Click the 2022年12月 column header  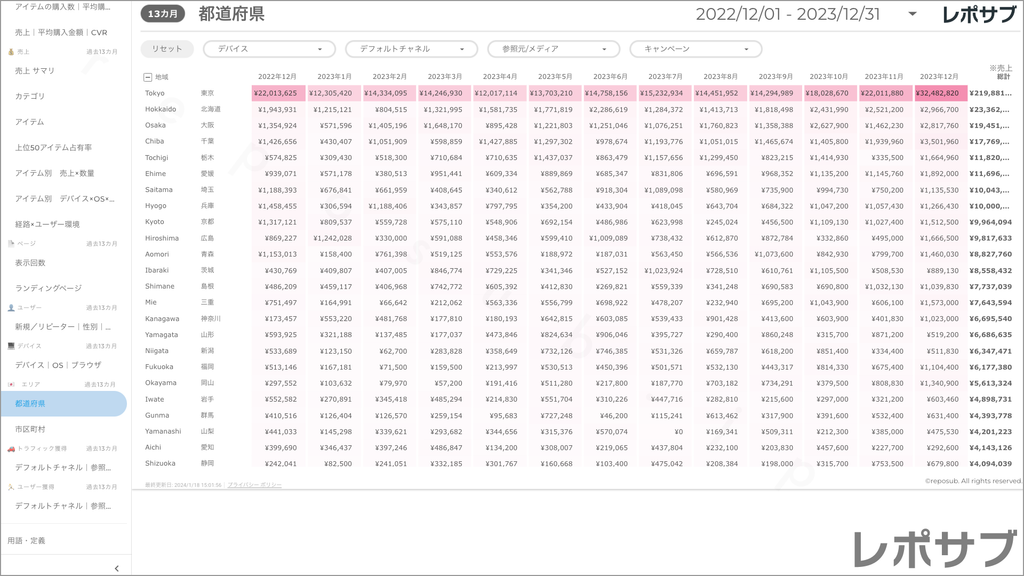[x=277, y=76]
